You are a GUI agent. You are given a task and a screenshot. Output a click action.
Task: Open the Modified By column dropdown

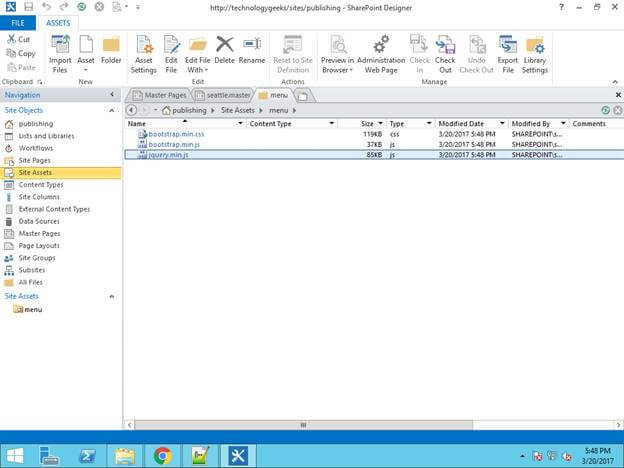click(x=563, y=123)
